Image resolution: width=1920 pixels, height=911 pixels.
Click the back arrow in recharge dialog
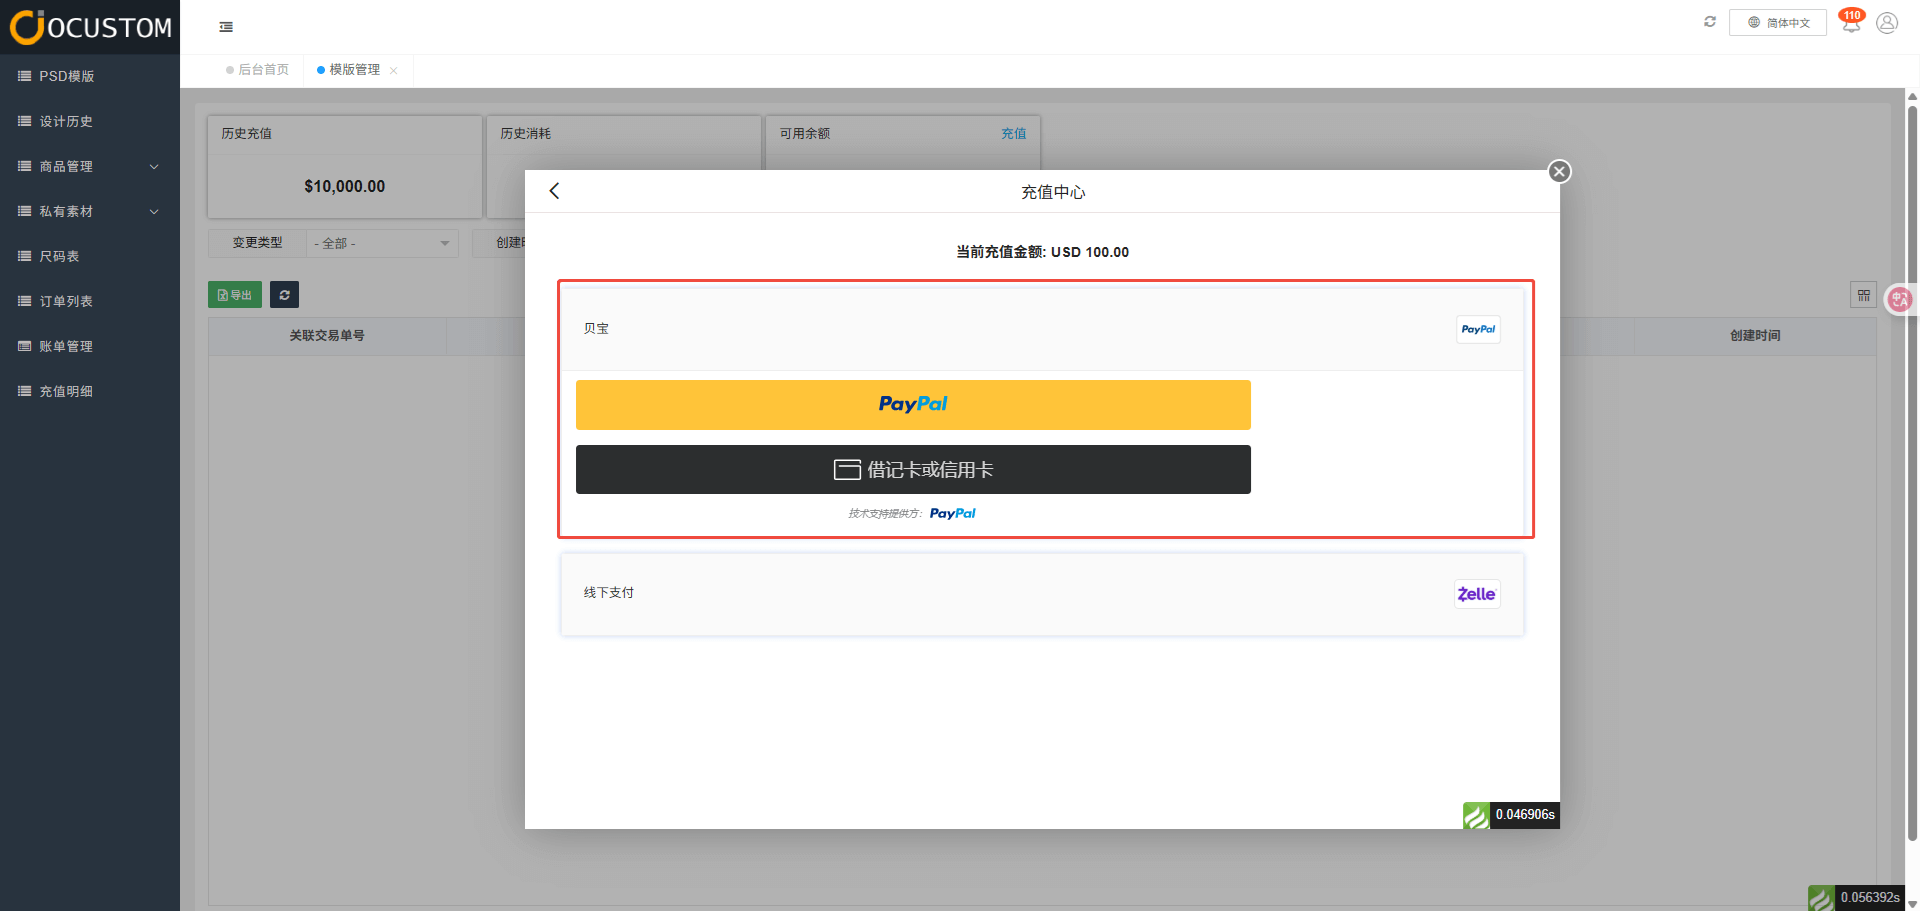point(555,191)
